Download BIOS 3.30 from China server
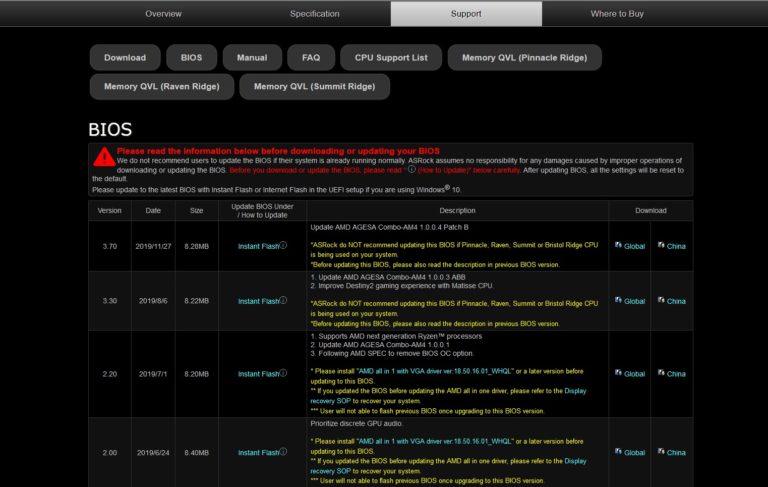 point(676,301)
